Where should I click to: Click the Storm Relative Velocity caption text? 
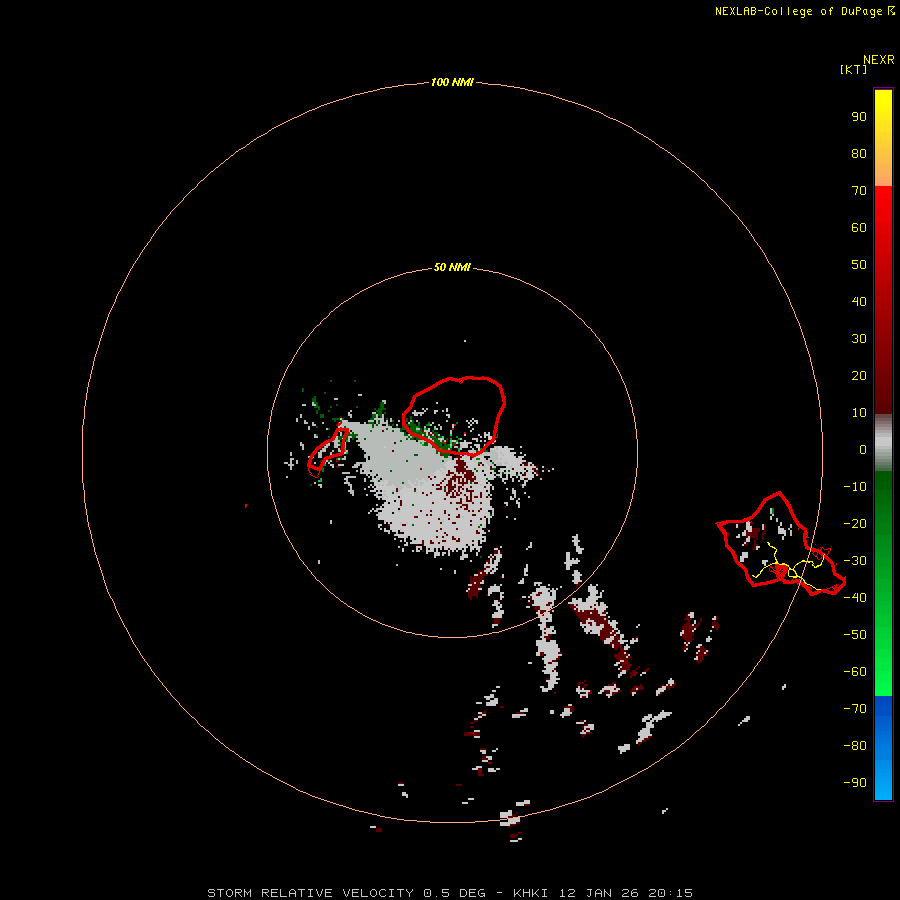pyautogui.click(x=450, y=893)
